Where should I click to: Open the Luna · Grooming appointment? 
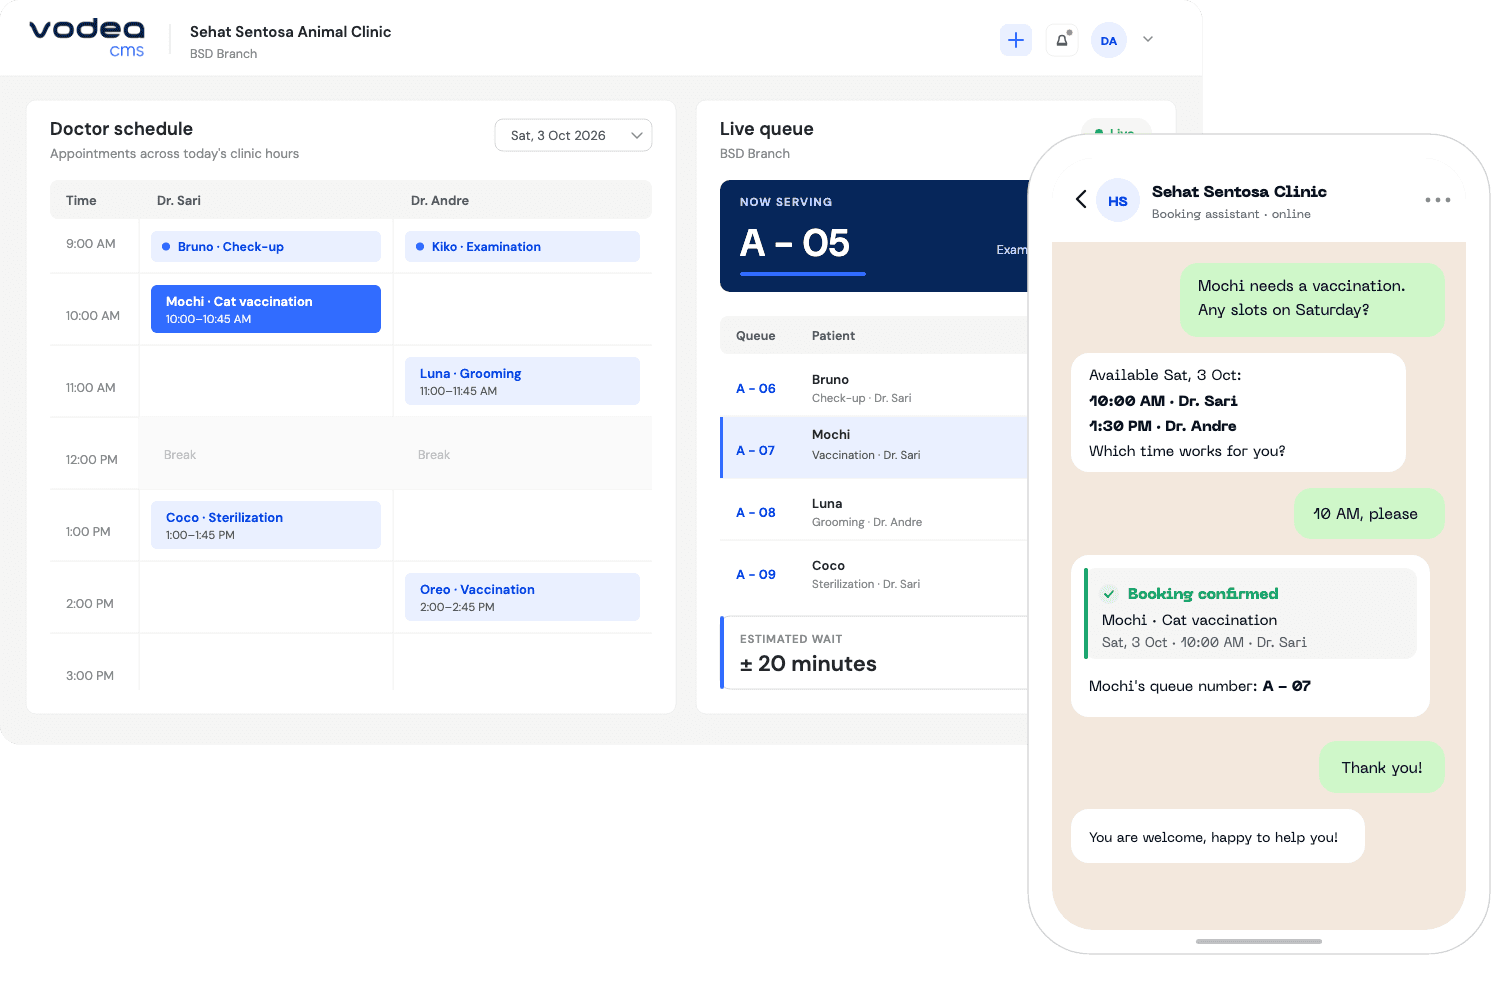[522, 381]
